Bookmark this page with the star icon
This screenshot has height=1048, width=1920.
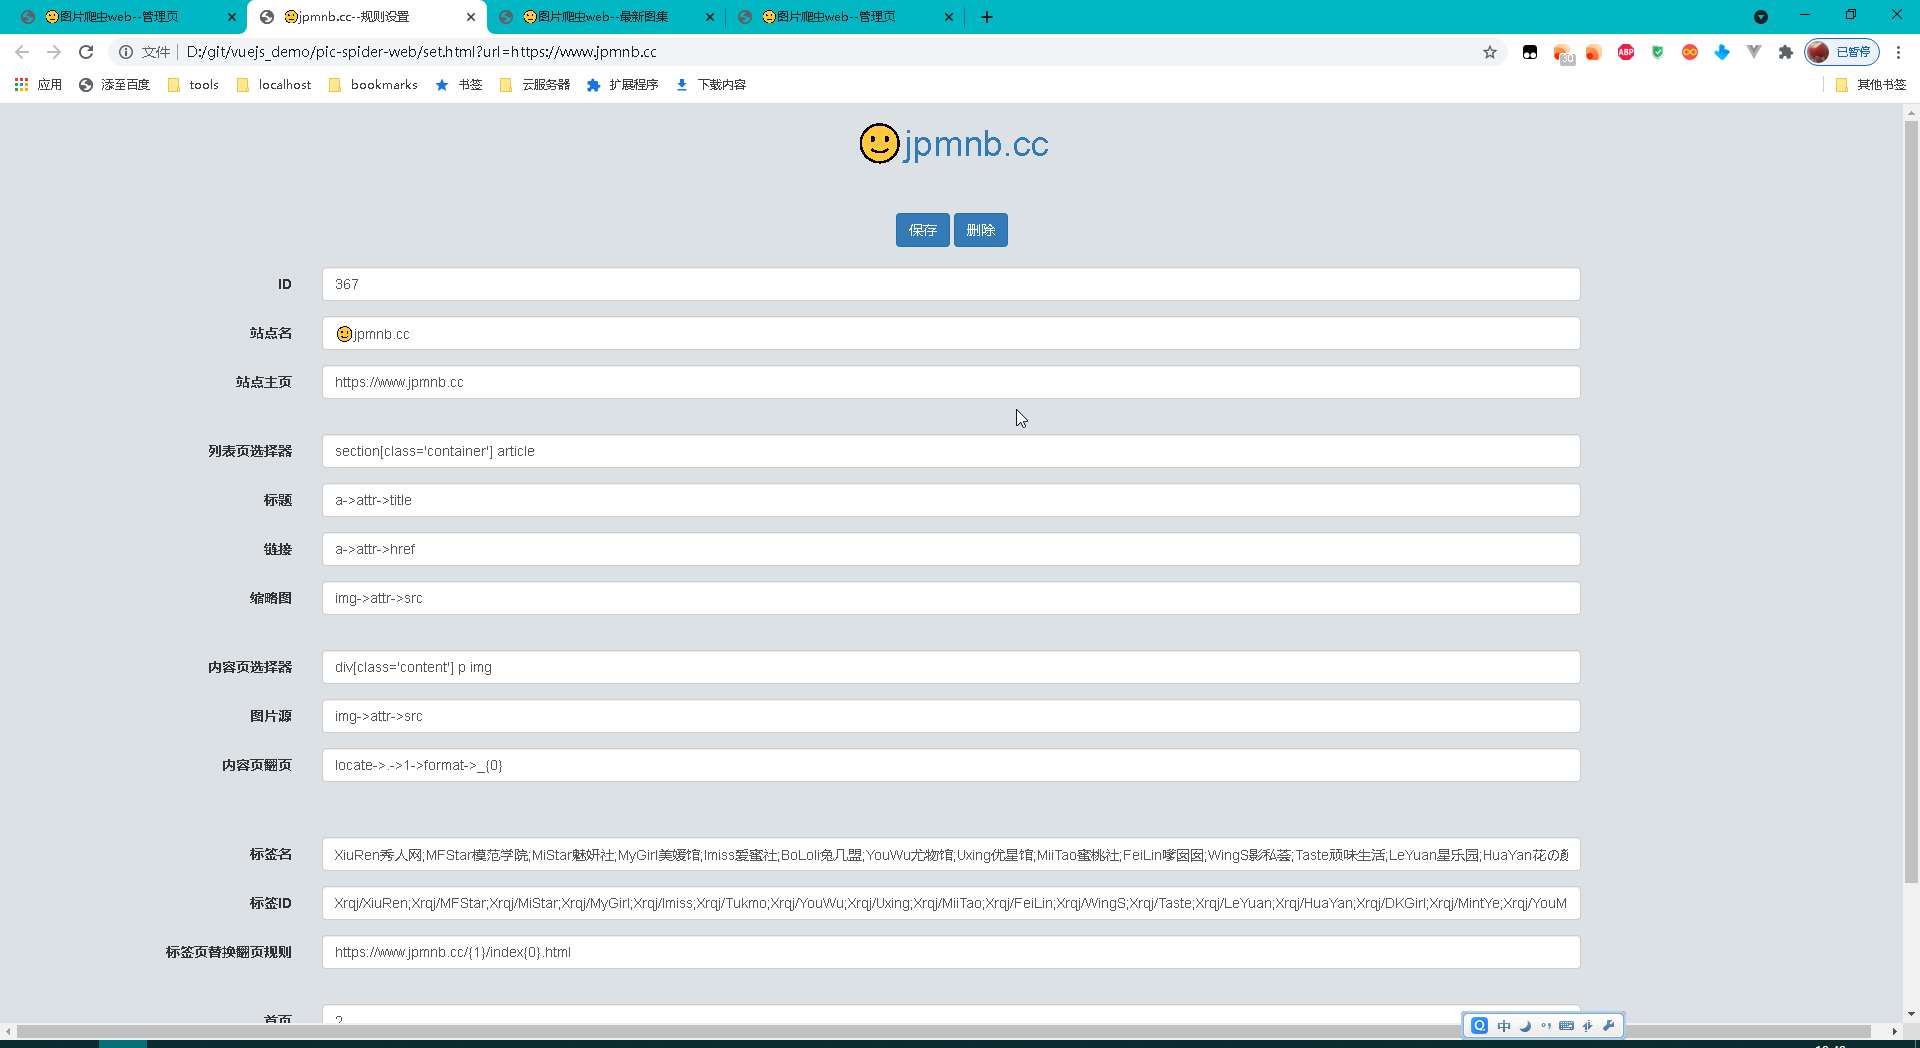click(x=1490, y=52)
